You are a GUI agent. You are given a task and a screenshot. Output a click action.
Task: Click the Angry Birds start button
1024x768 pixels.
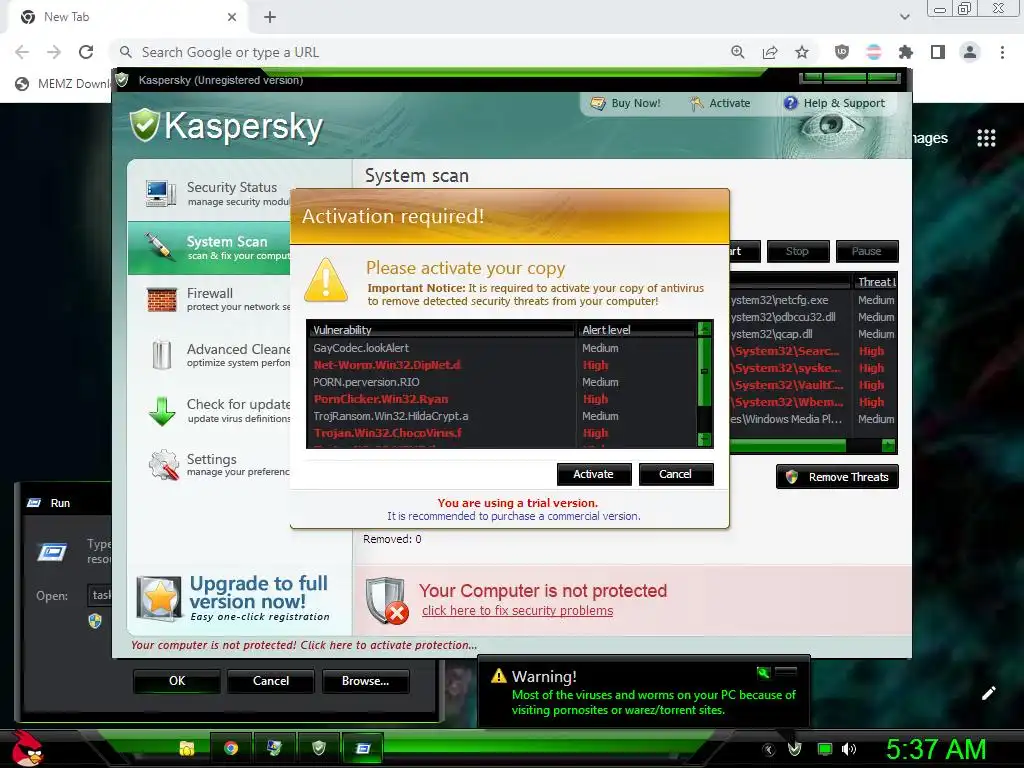27,748
